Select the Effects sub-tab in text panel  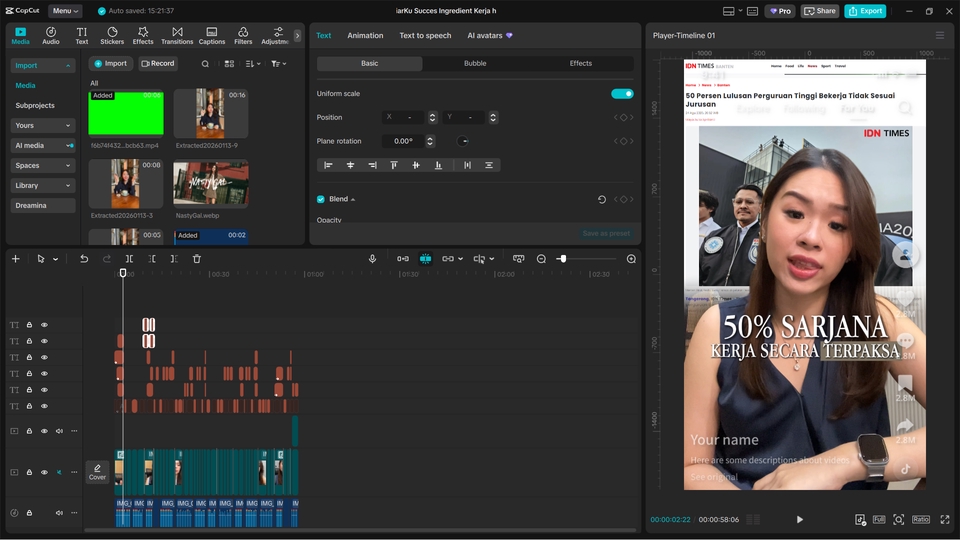tap(580, 63)
